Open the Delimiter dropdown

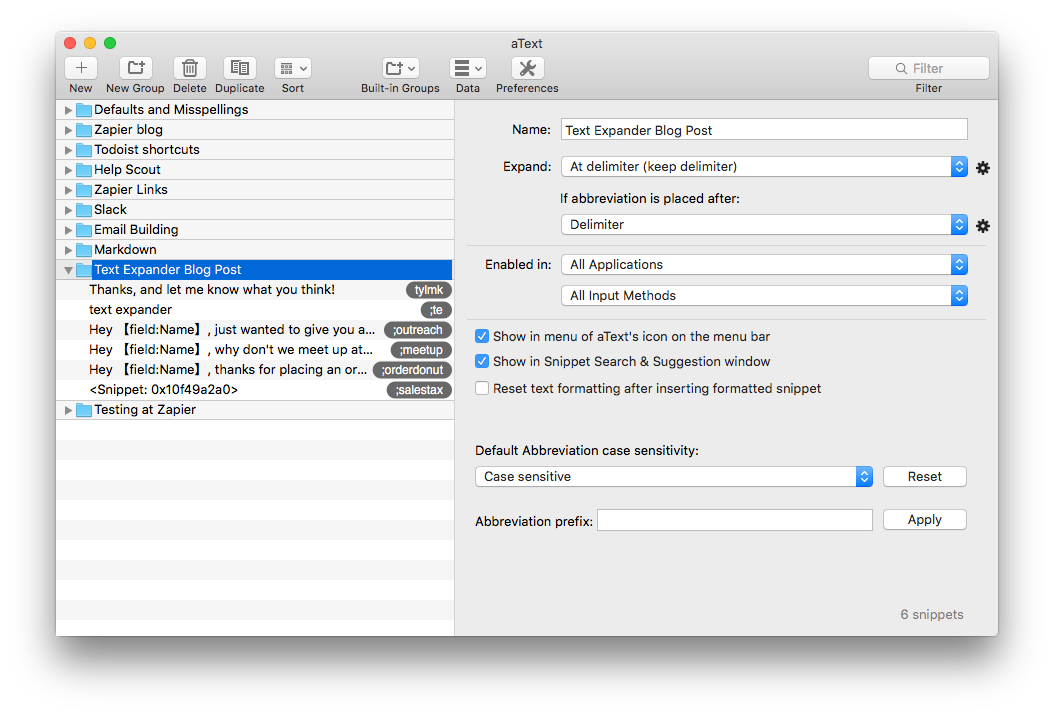point(764,225)
